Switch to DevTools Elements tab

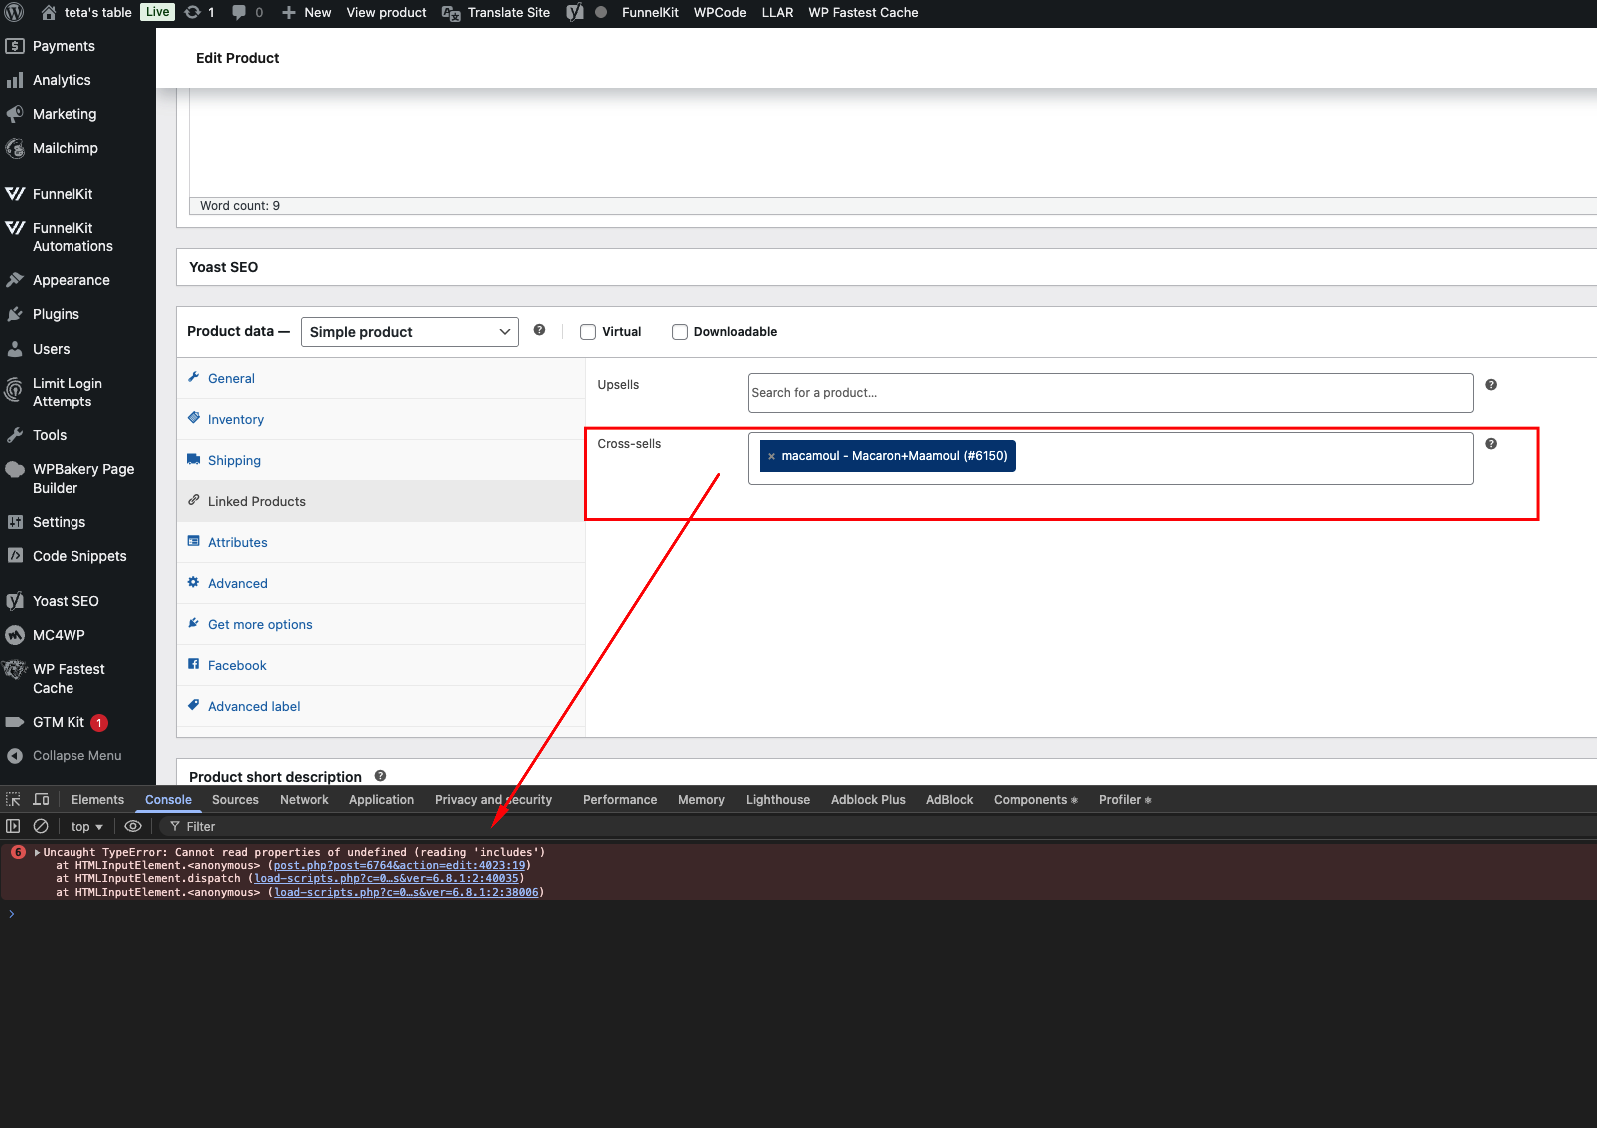tap(98, 800)
